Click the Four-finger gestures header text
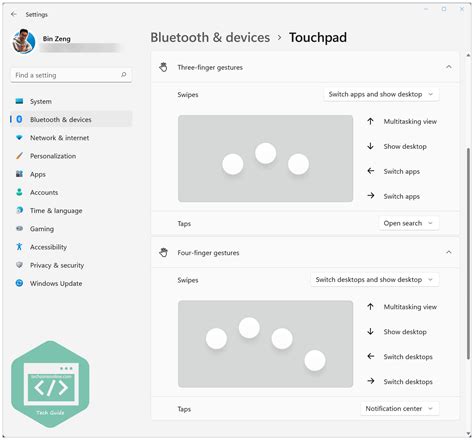 click(208, 253)
